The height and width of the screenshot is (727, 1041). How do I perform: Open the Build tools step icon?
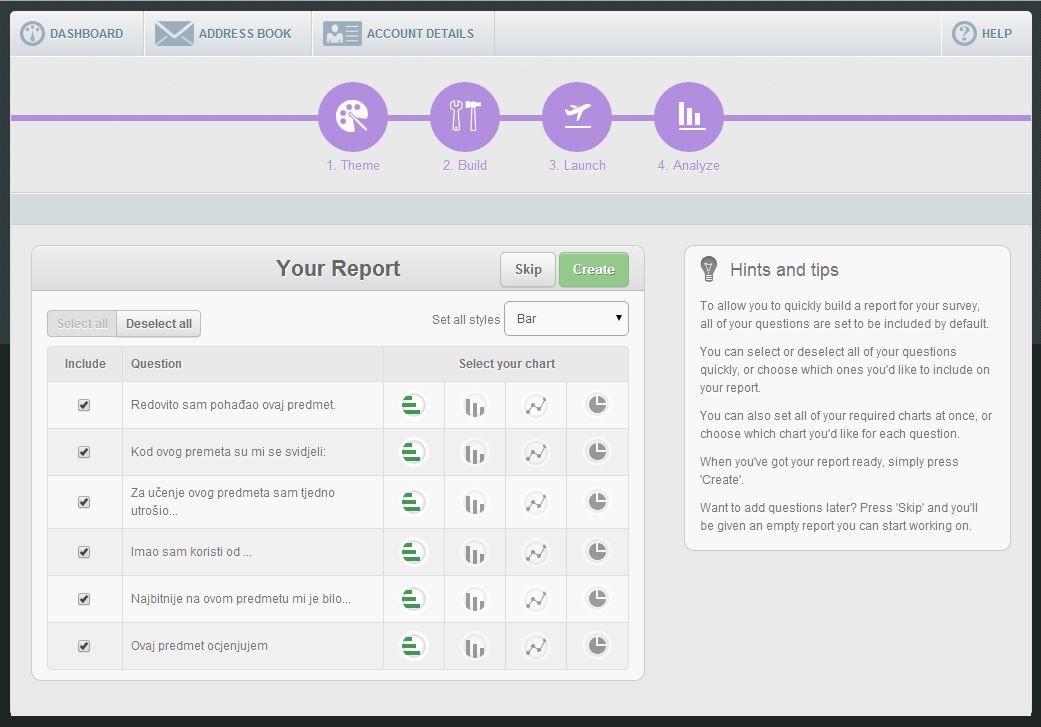coord(464,117)
